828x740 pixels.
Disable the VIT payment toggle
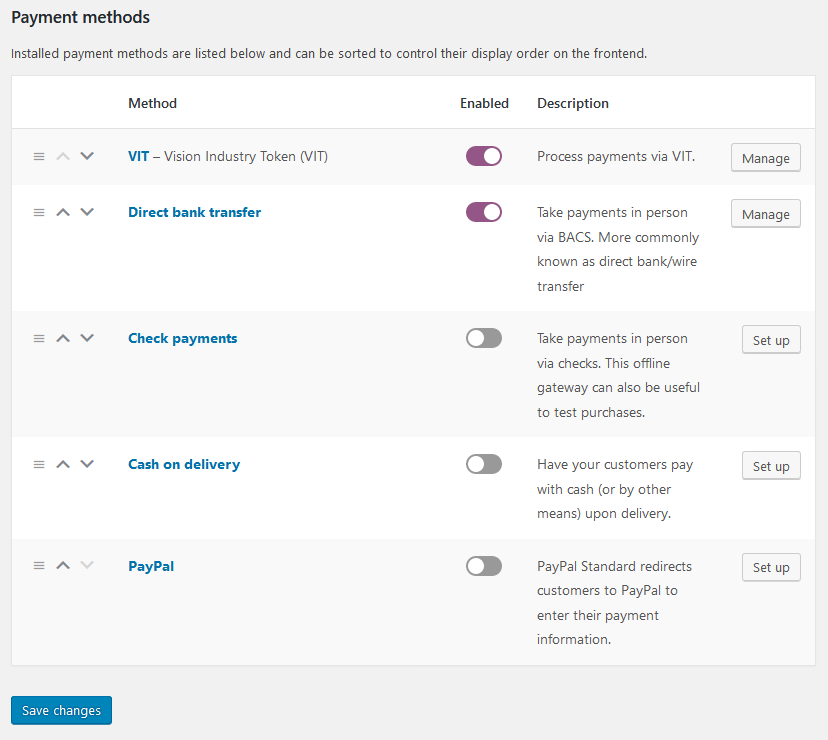pos(484,156)
